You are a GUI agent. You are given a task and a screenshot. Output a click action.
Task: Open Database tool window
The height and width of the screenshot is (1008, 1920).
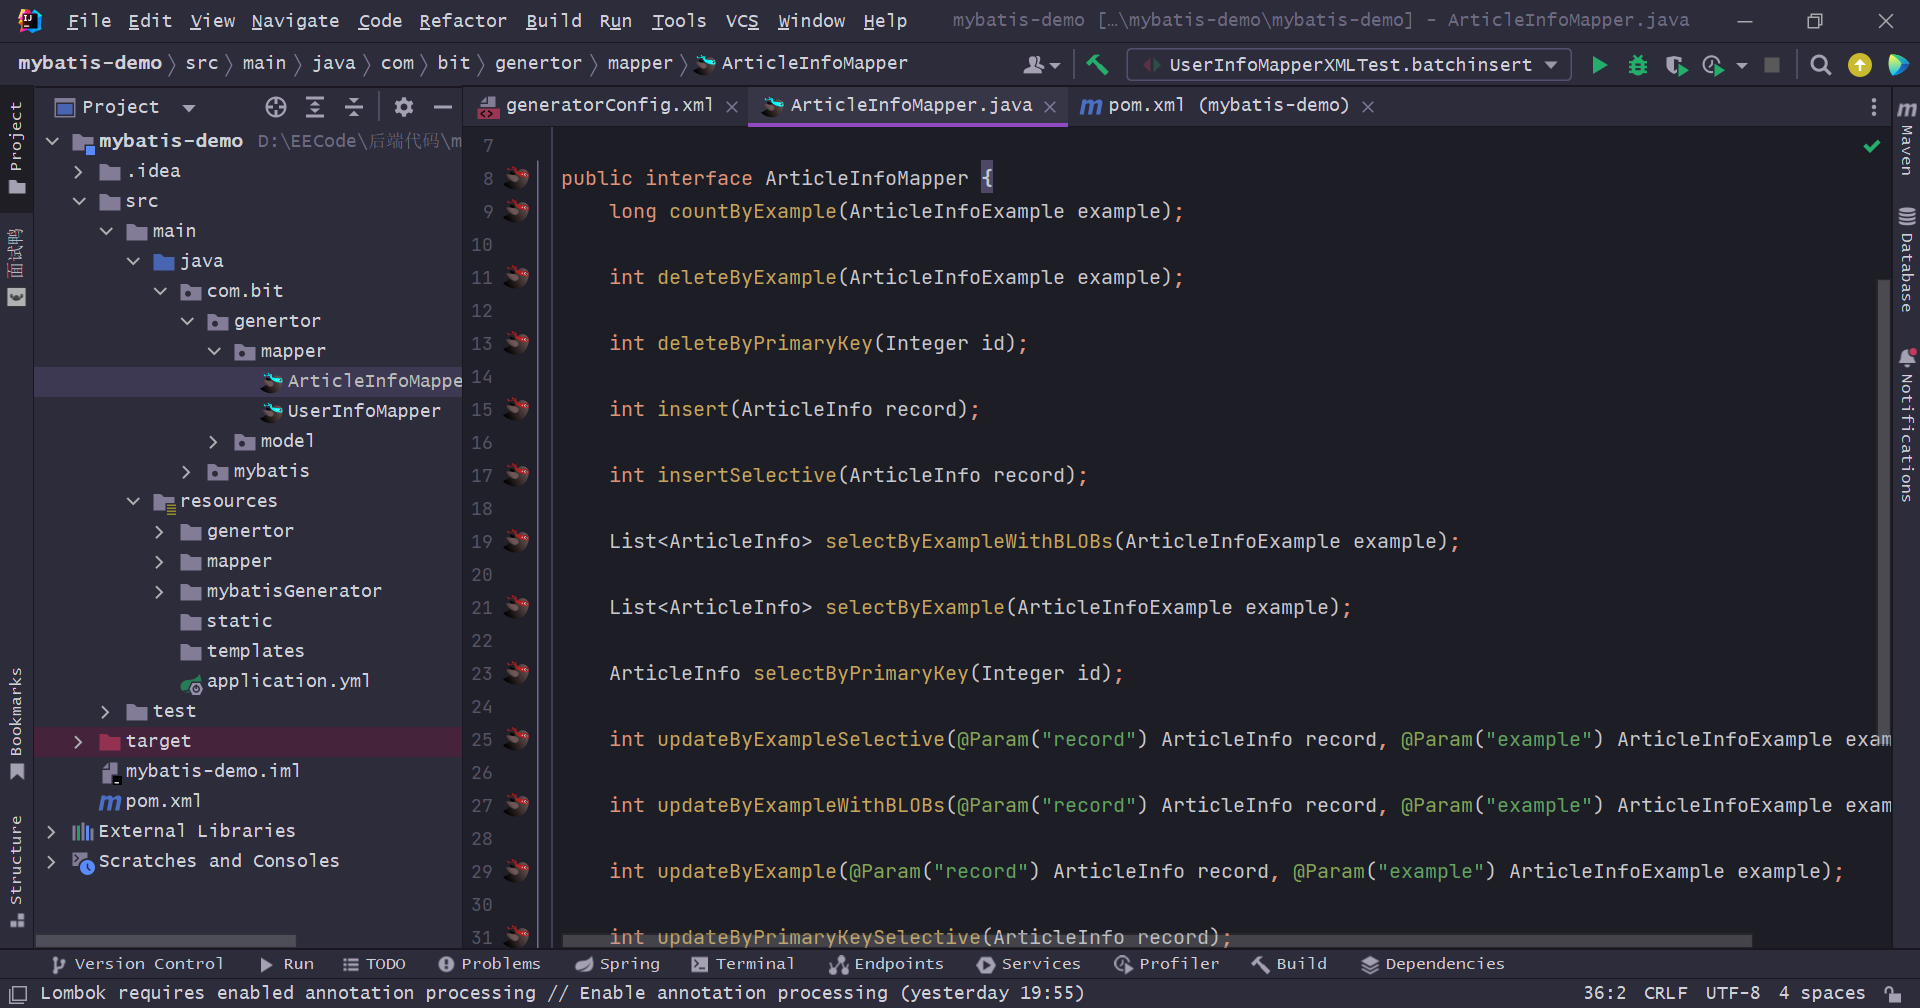coord(1907,259)
